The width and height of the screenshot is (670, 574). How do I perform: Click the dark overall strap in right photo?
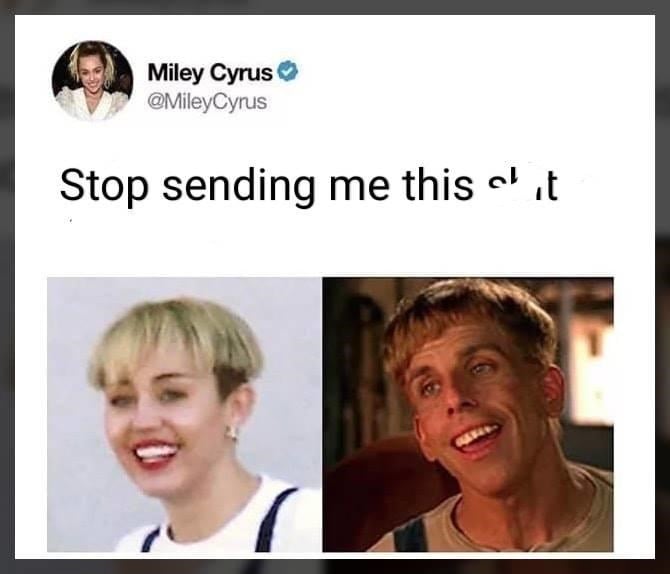click(409, 534)
